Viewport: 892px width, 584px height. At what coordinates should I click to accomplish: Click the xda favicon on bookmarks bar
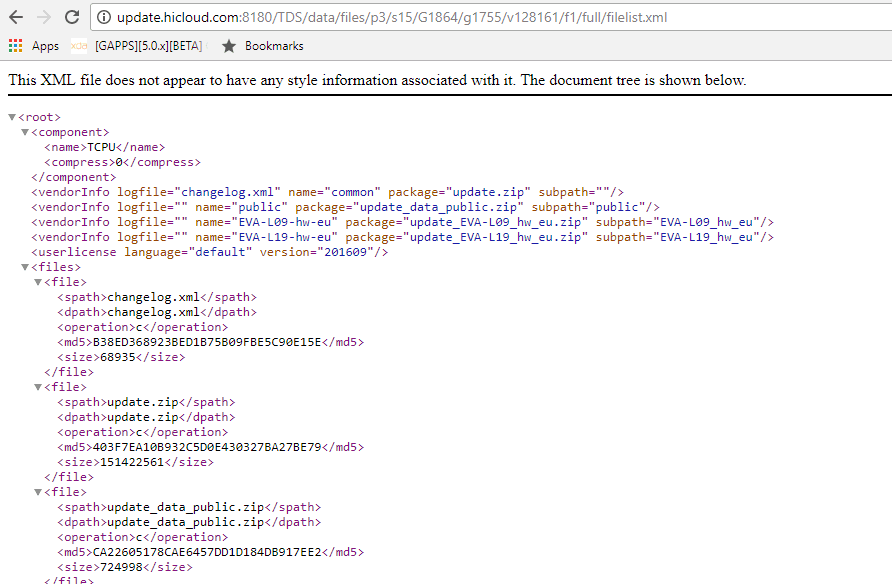[79, 46]
